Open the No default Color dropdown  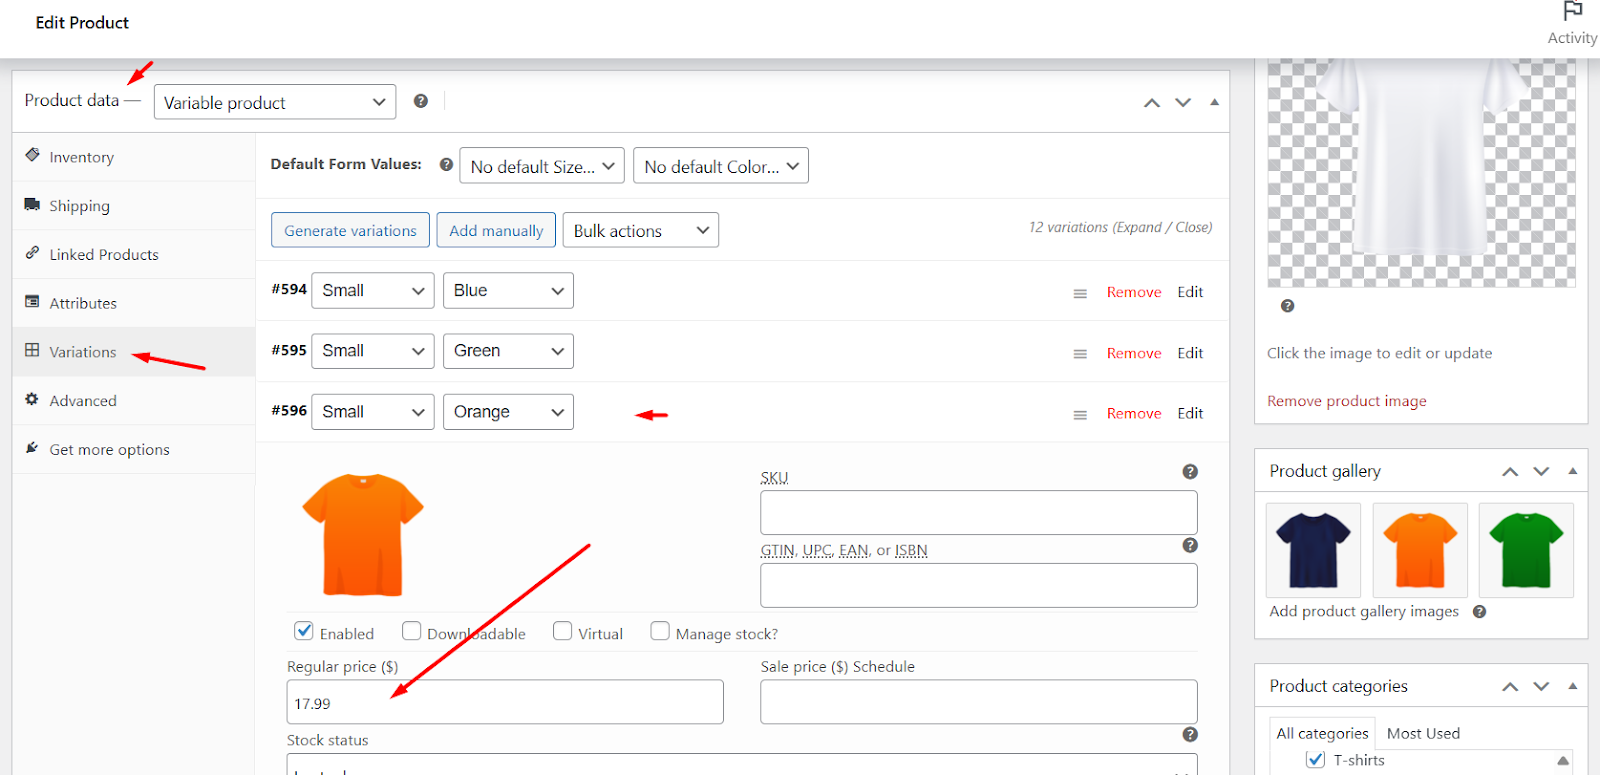[x=721, y=166]
